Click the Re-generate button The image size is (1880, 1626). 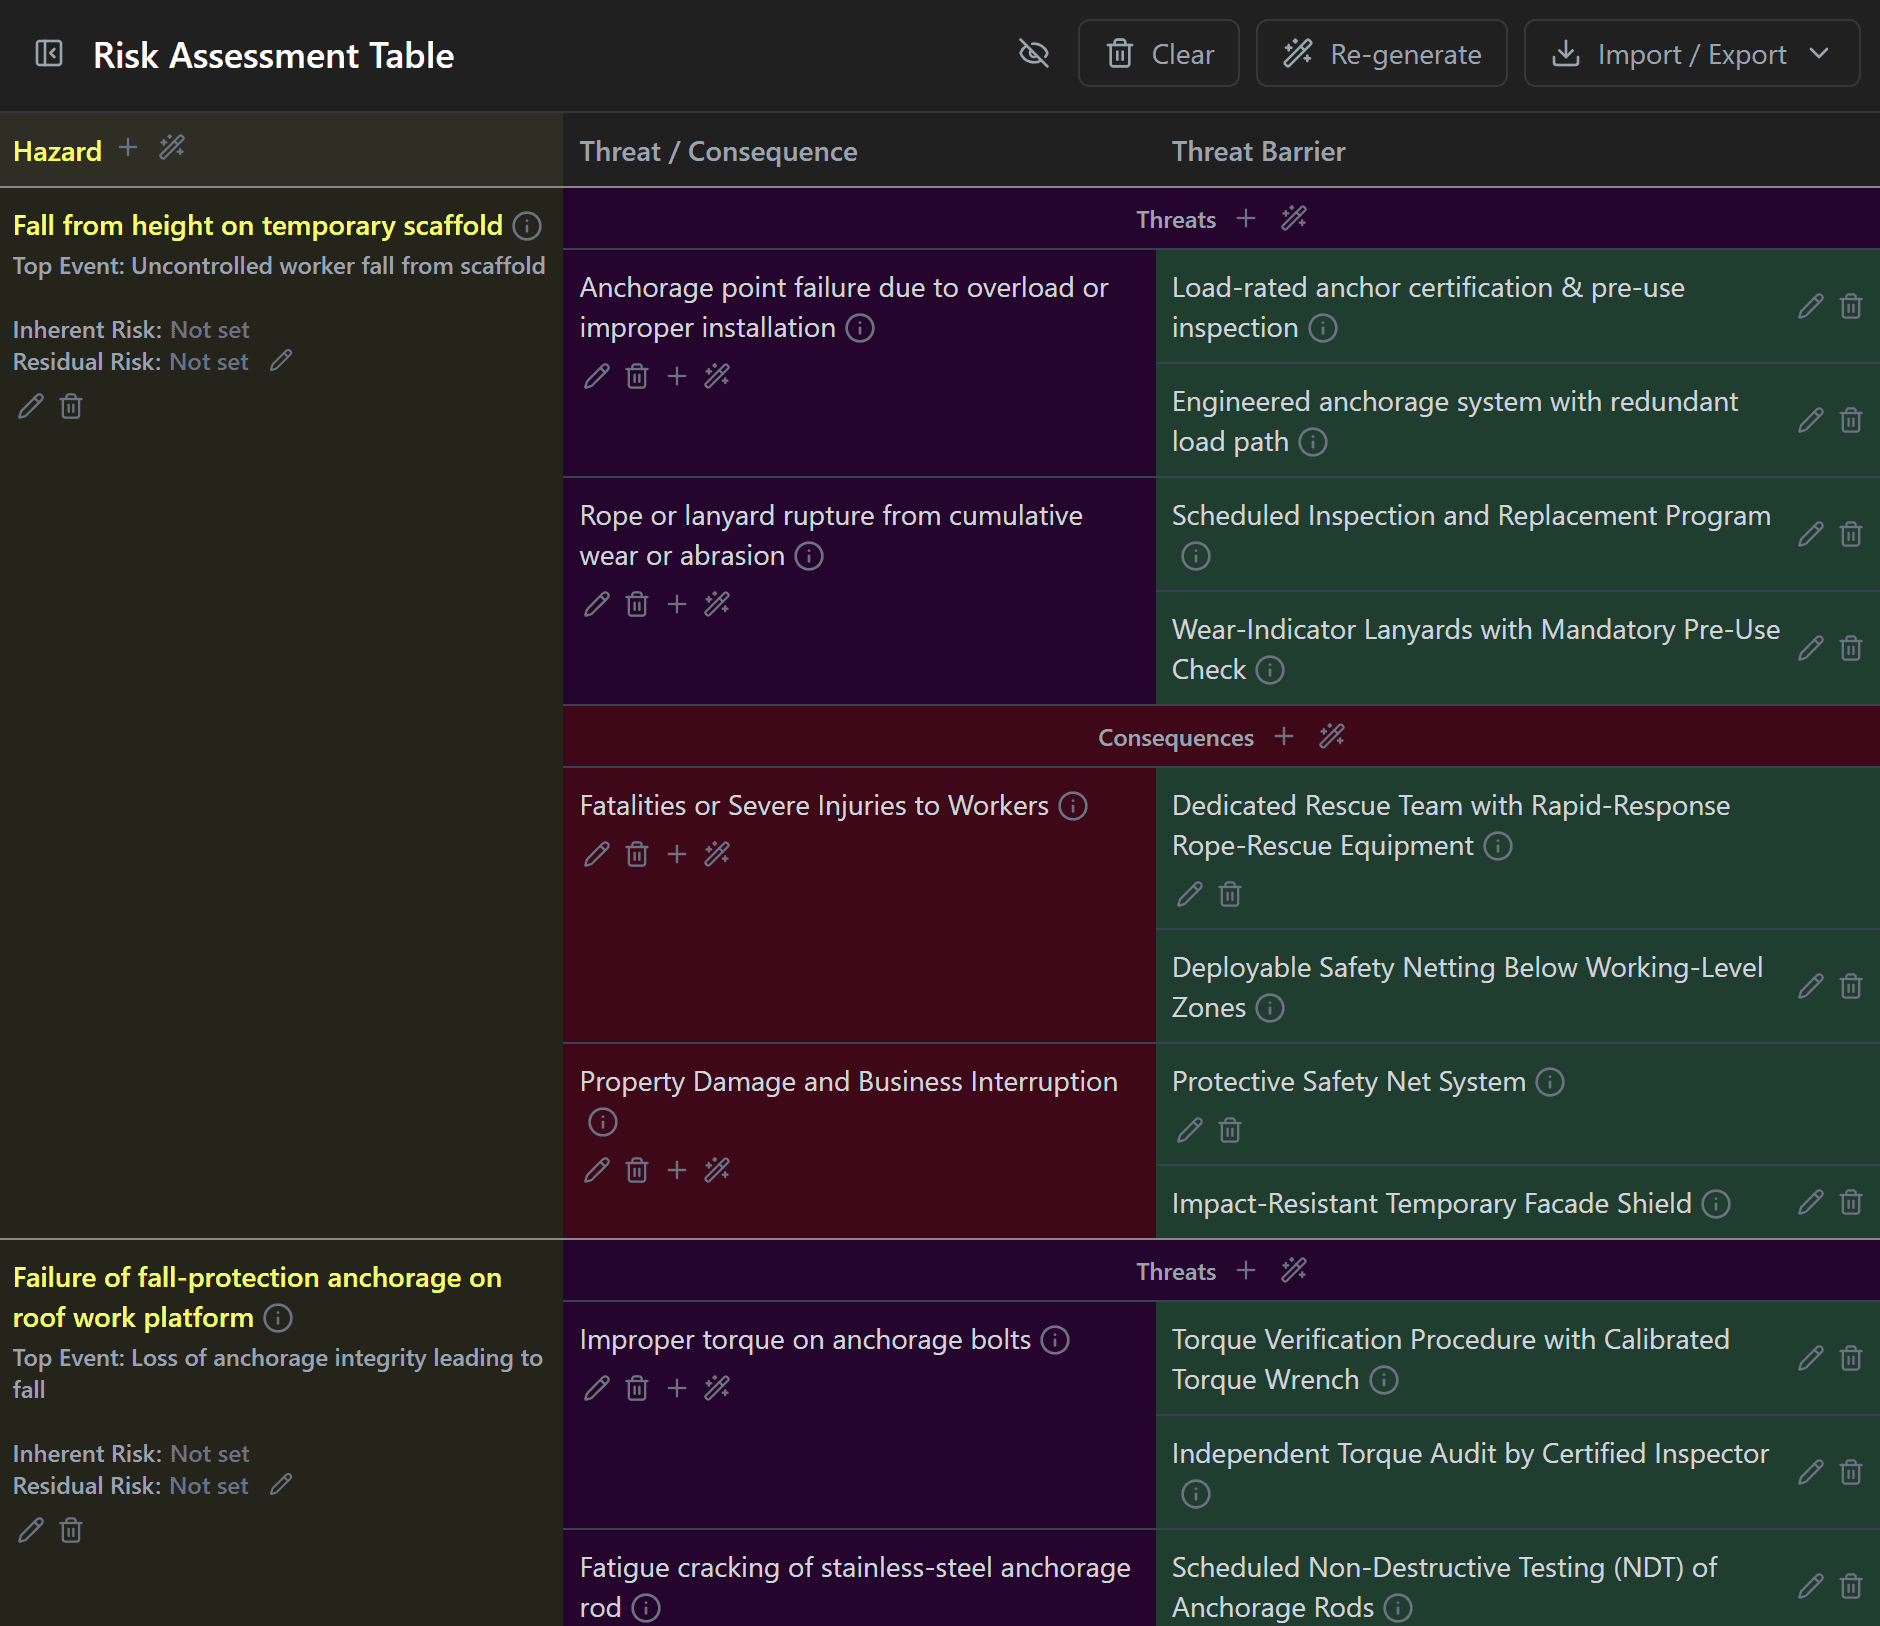(x=1381, y=54)
